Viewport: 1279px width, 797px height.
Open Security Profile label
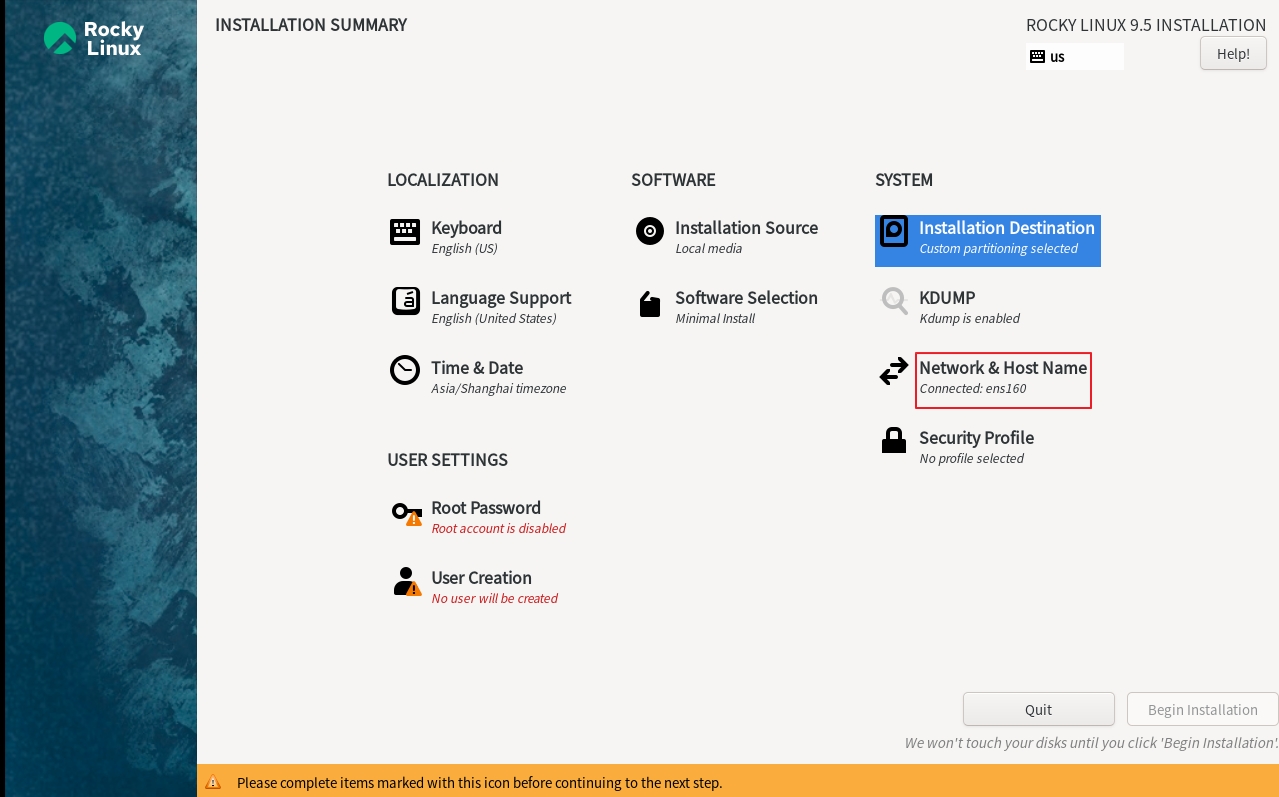(x=976, y=438)
